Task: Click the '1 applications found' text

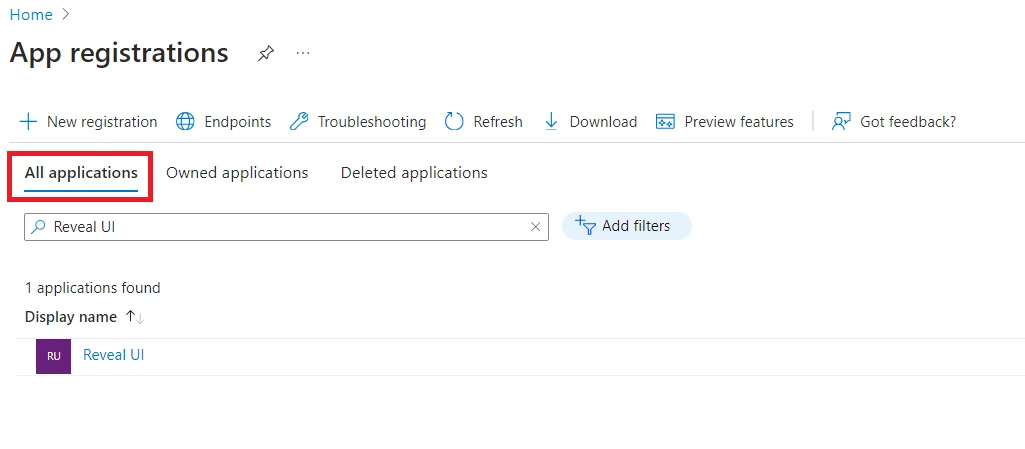Action: [x=92, y=288]
